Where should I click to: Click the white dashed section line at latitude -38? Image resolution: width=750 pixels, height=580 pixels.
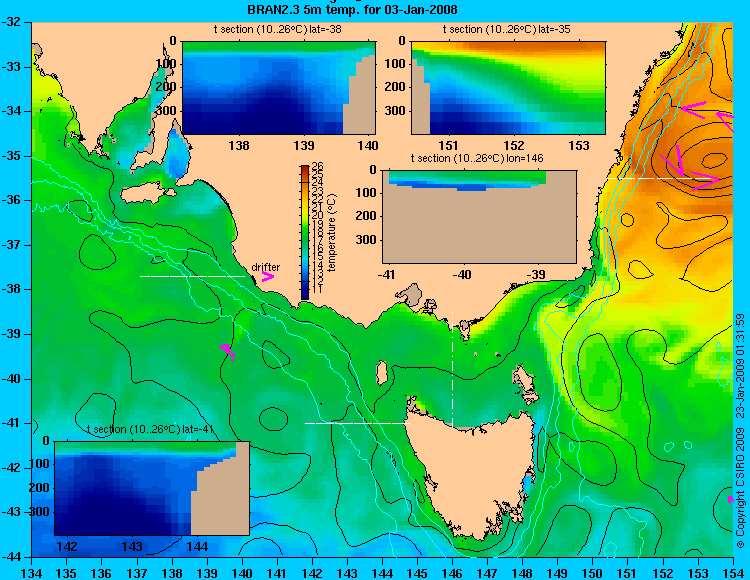coord(192,276)
